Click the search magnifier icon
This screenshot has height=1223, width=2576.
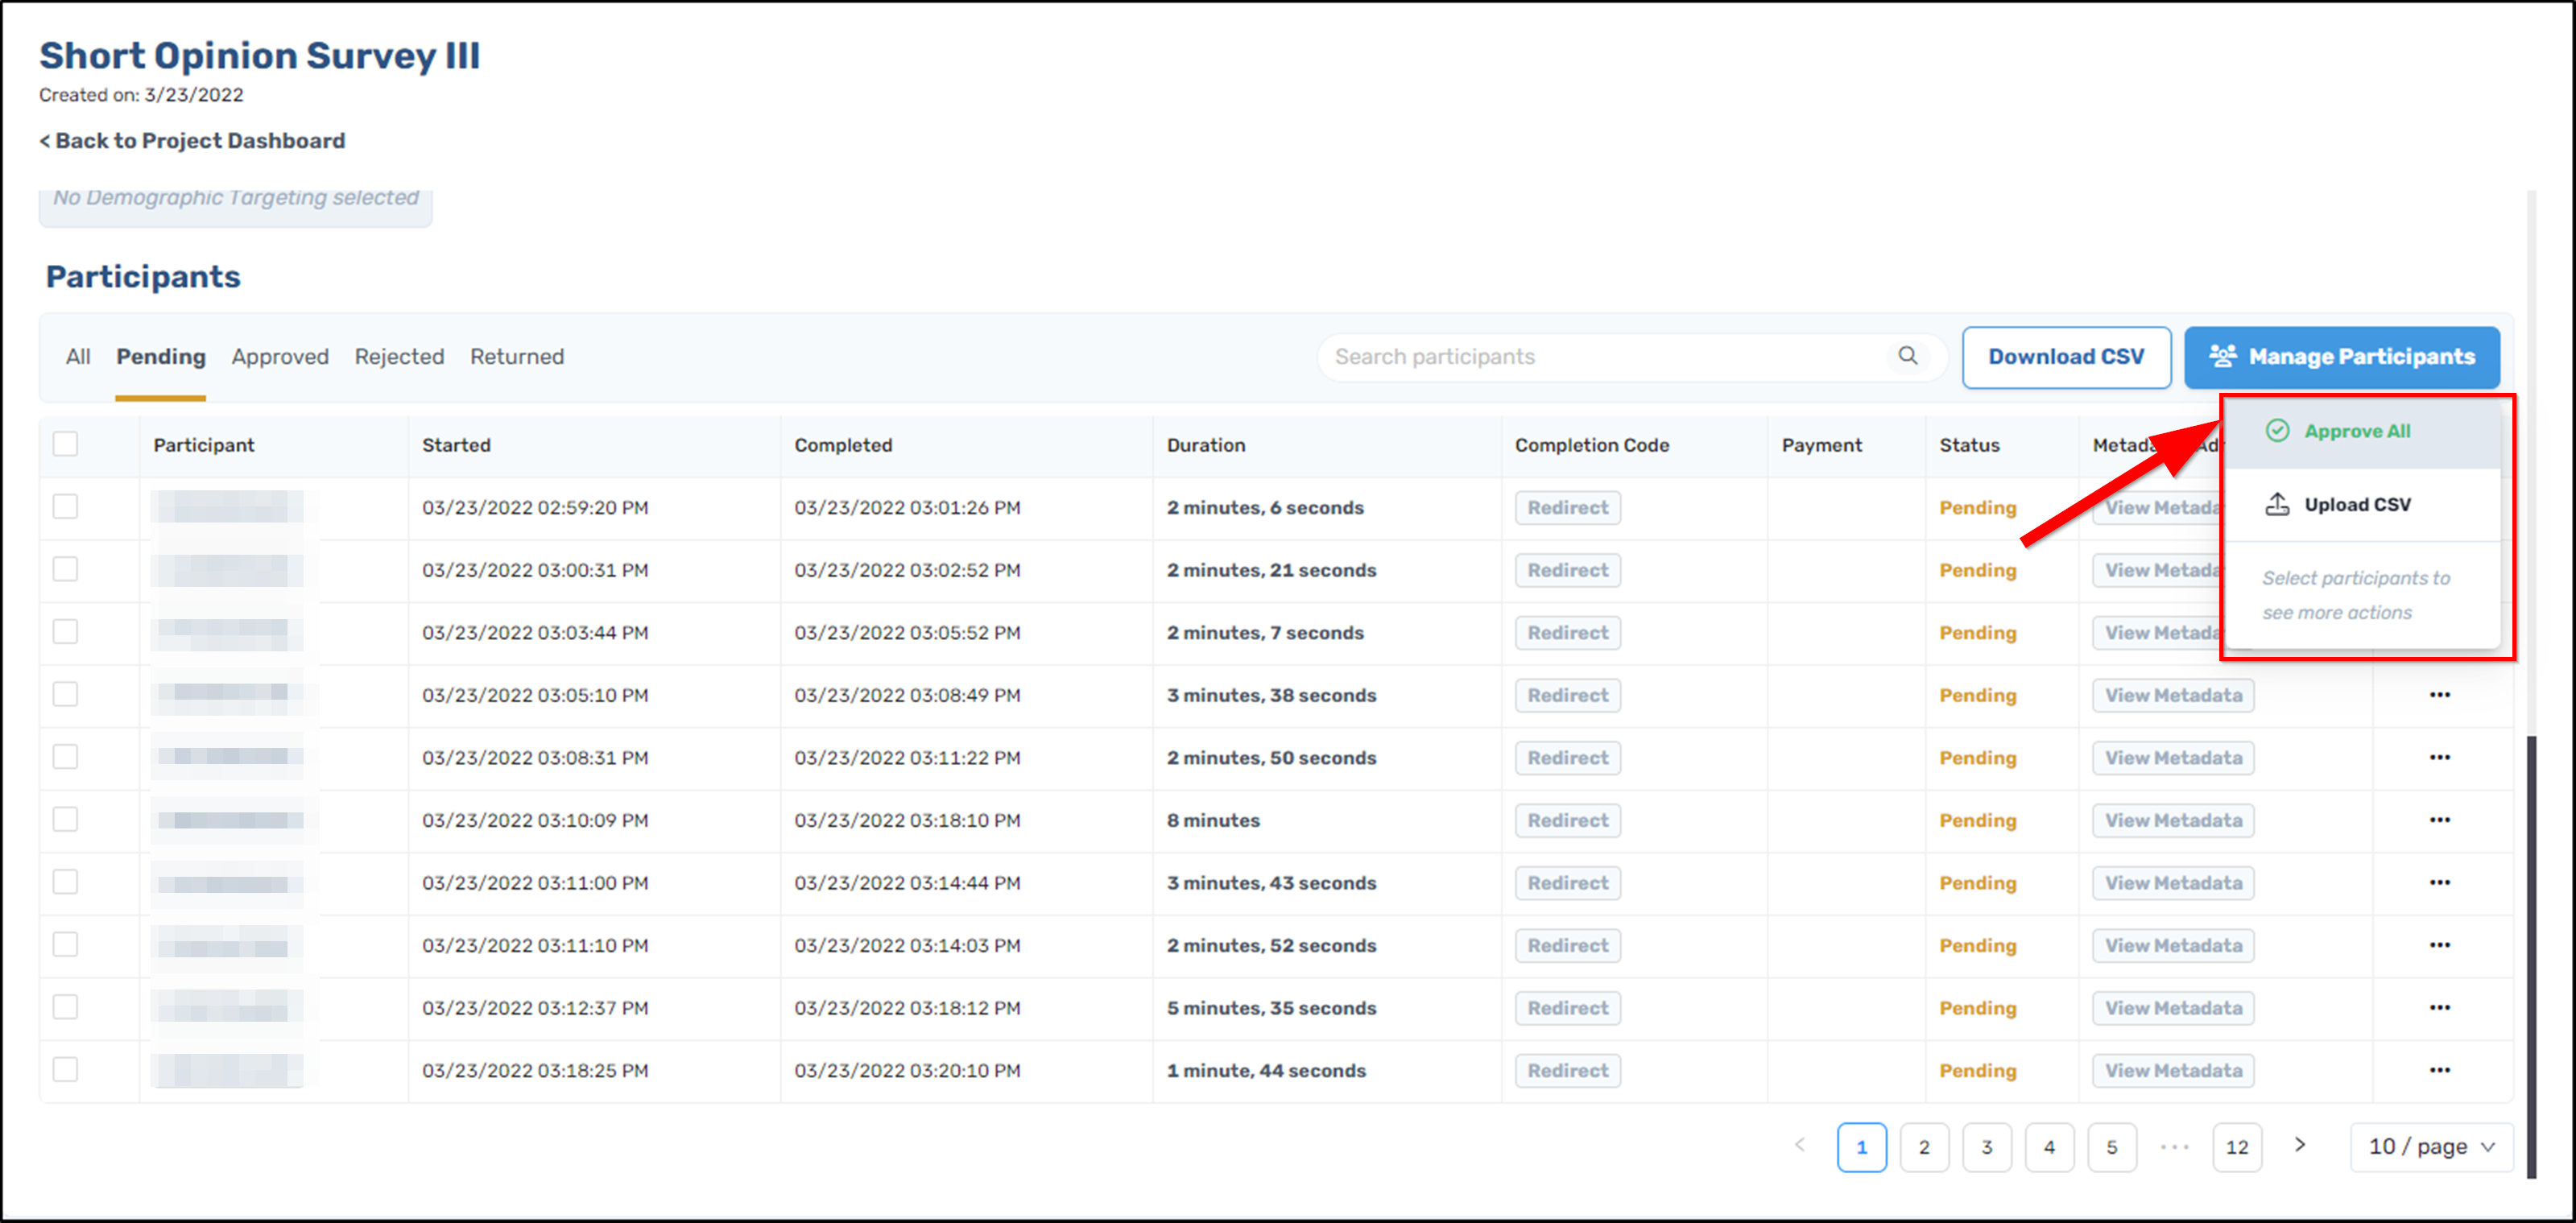pyautogui.click(x=1907, y=356)
